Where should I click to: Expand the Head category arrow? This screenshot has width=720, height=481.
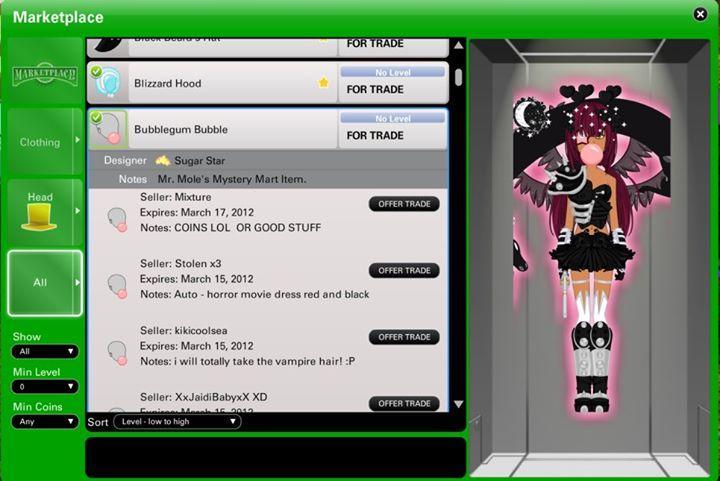tap(78, 211)
